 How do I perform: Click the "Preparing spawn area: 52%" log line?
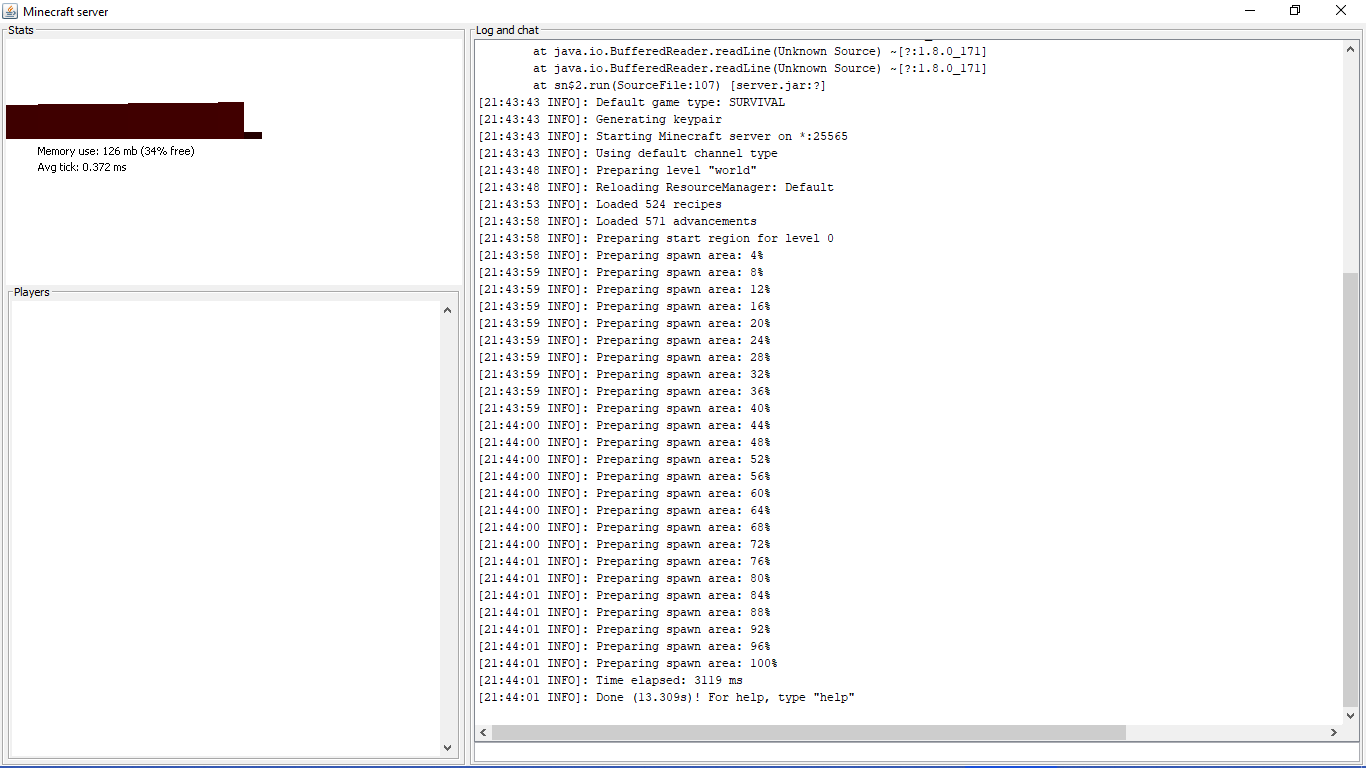(x=624, y=459)
